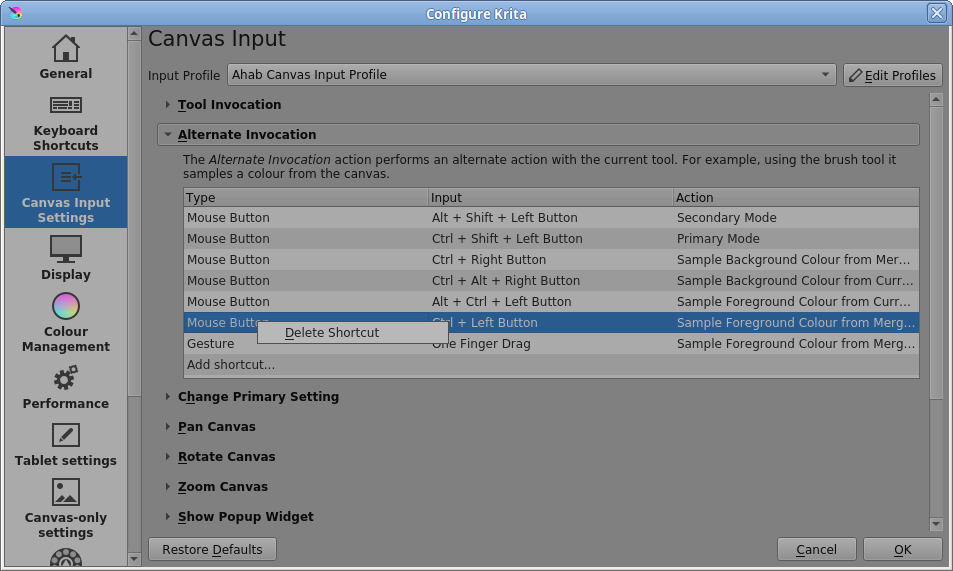Open the Display settings icon
The height and width of the screenshot is (571, 953).
pos(66,249)
